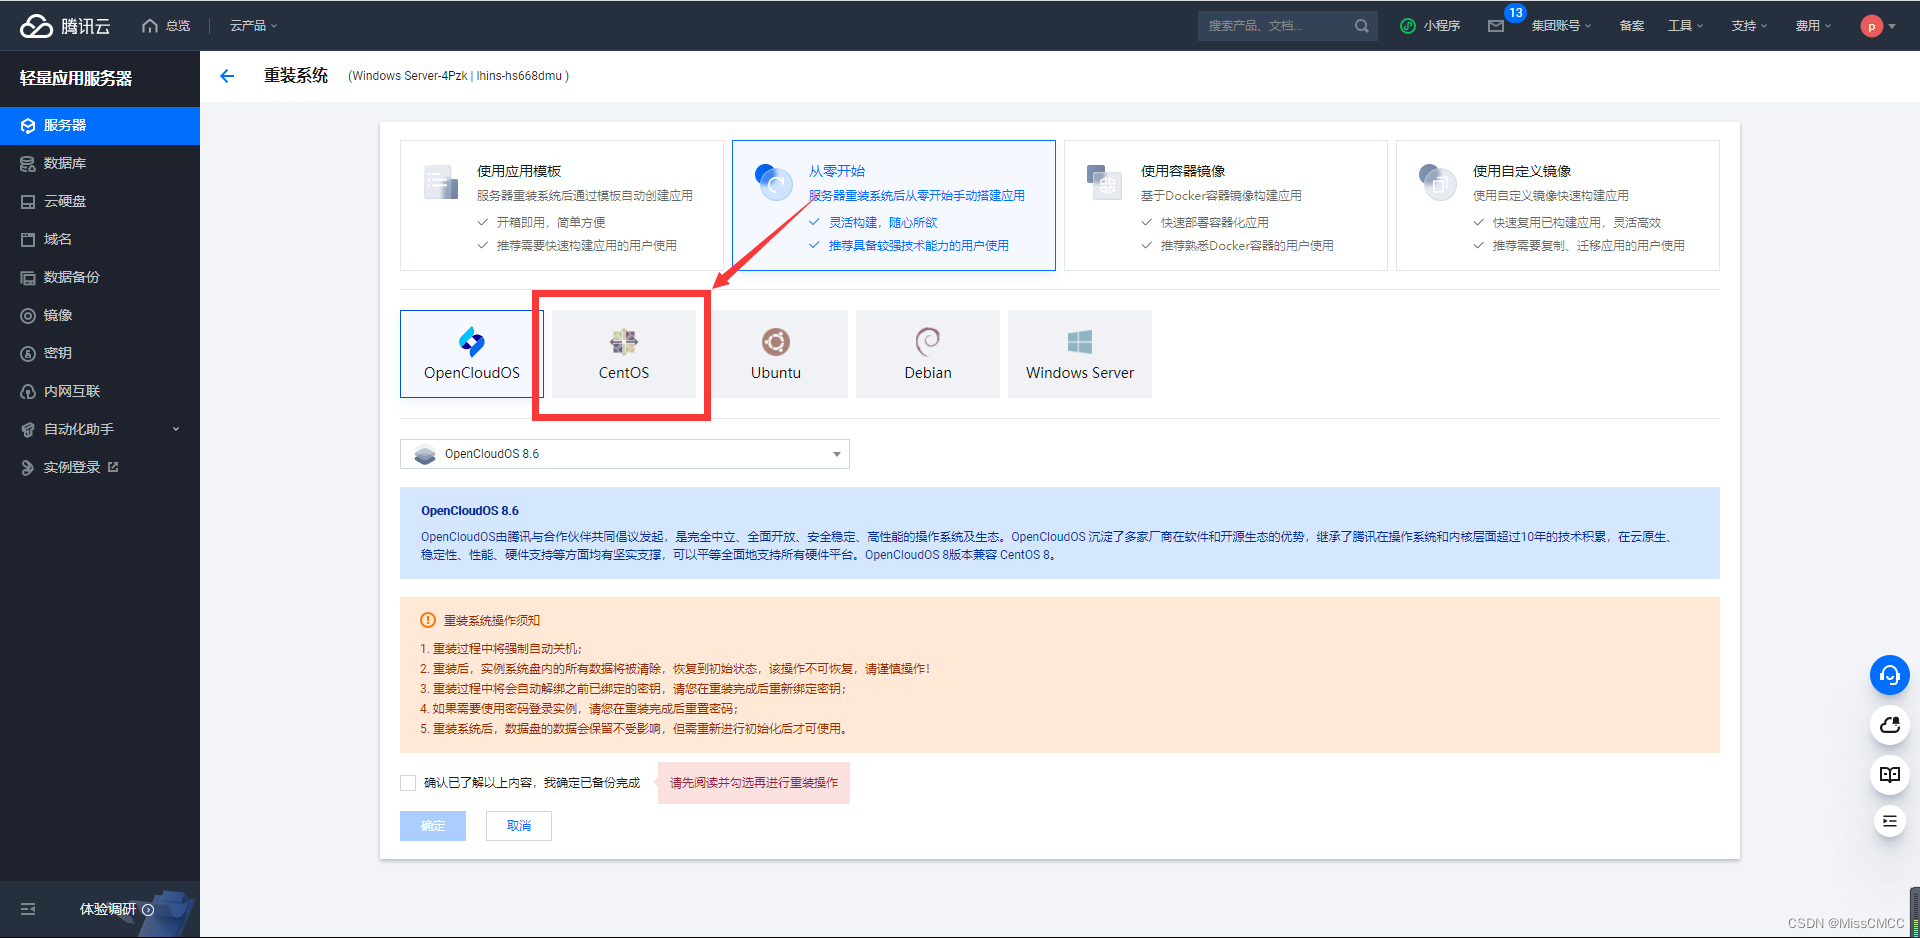The height and width of the screenshot is (938, 1920).
Task: Click the 取消 cancel button
Action: 519,826
